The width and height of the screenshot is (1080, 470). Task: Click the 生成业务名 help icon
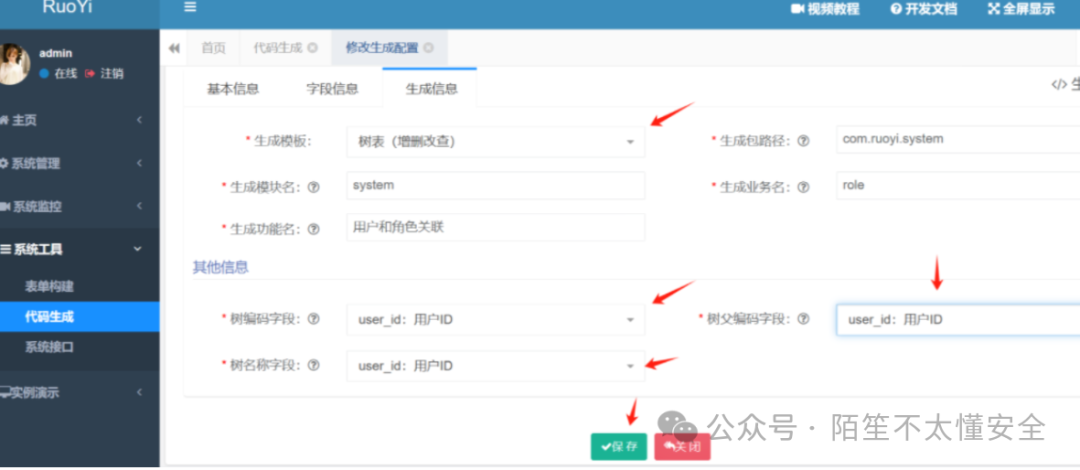point(802,187)
